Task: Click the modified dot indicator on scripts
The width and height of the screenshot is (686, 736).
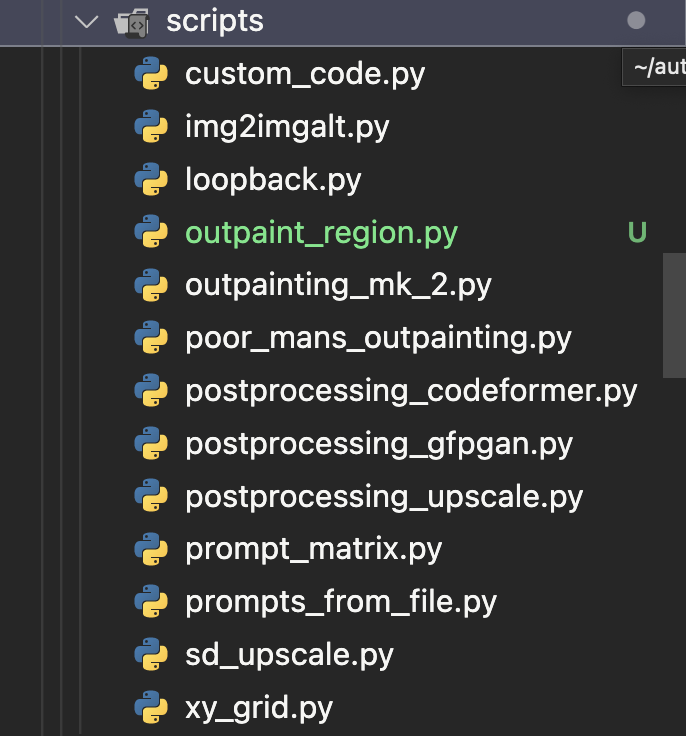Action: tap(636, 20)
